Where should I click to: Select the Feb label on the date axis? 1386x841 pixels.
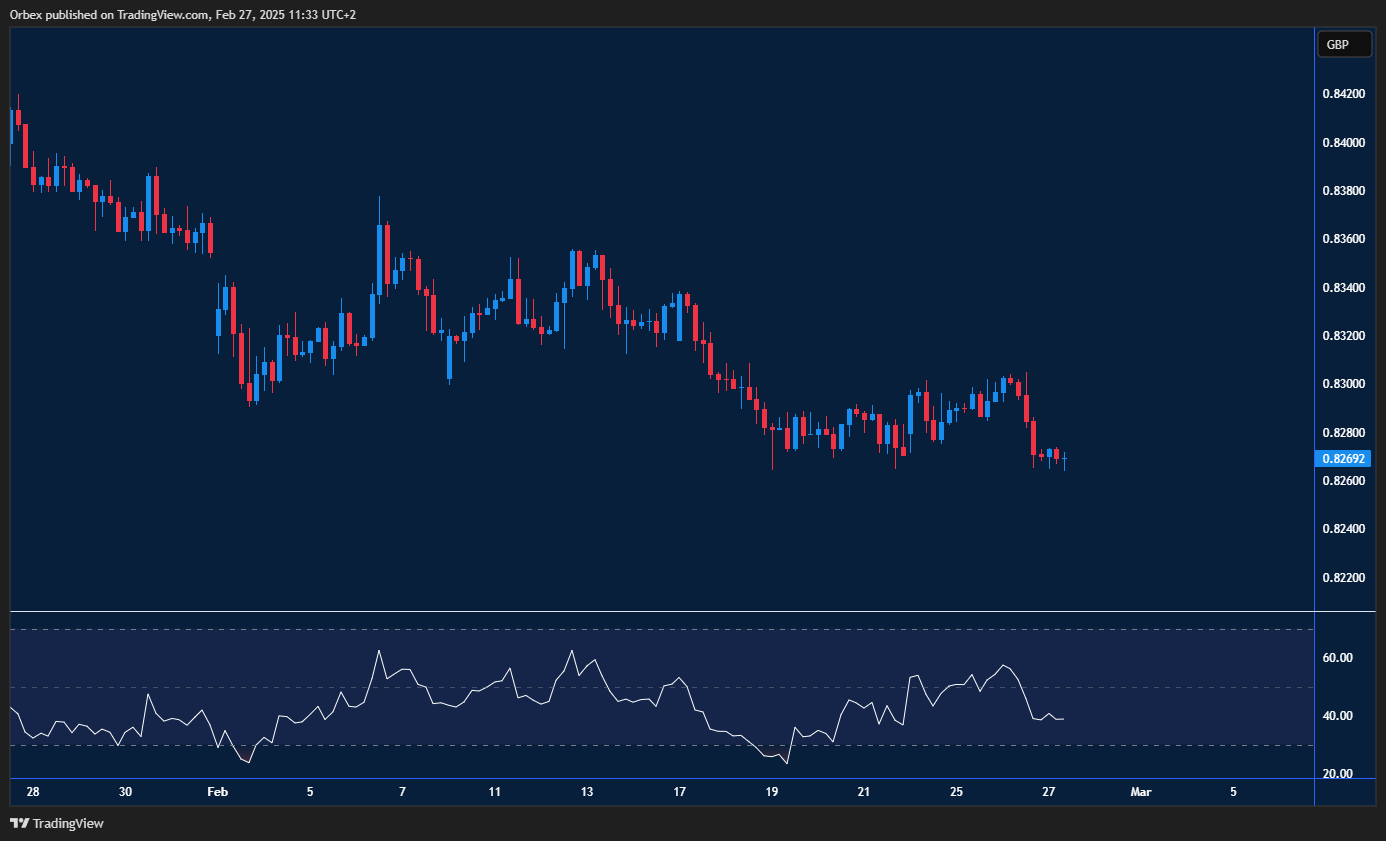click(217, 791)
